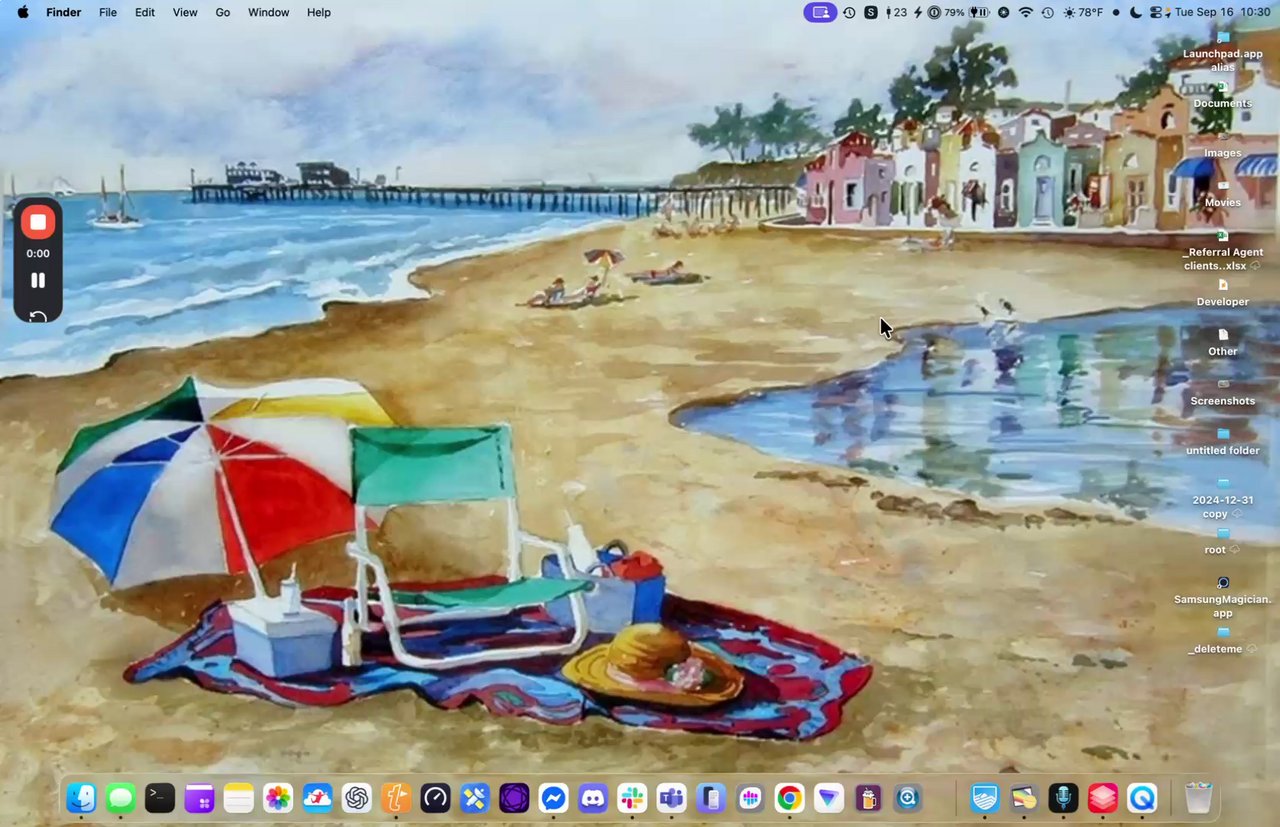Pause the screen recording

click(38, 281)
